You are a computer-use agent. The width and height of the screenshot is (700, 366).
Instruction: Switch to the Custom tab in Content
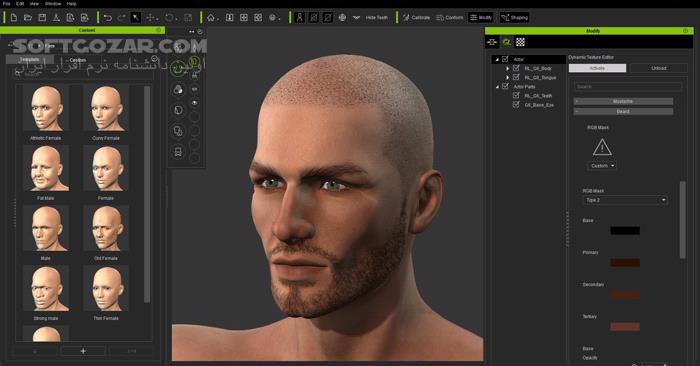click(77, 60)
